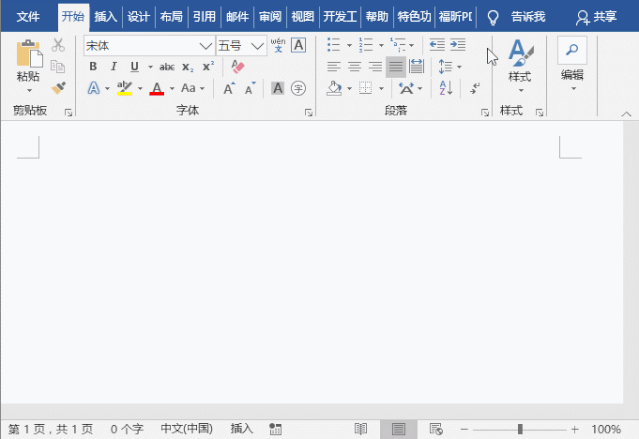Click the 共享 Share button
This screenshot has height=439, width=639.
pos(596,17)
